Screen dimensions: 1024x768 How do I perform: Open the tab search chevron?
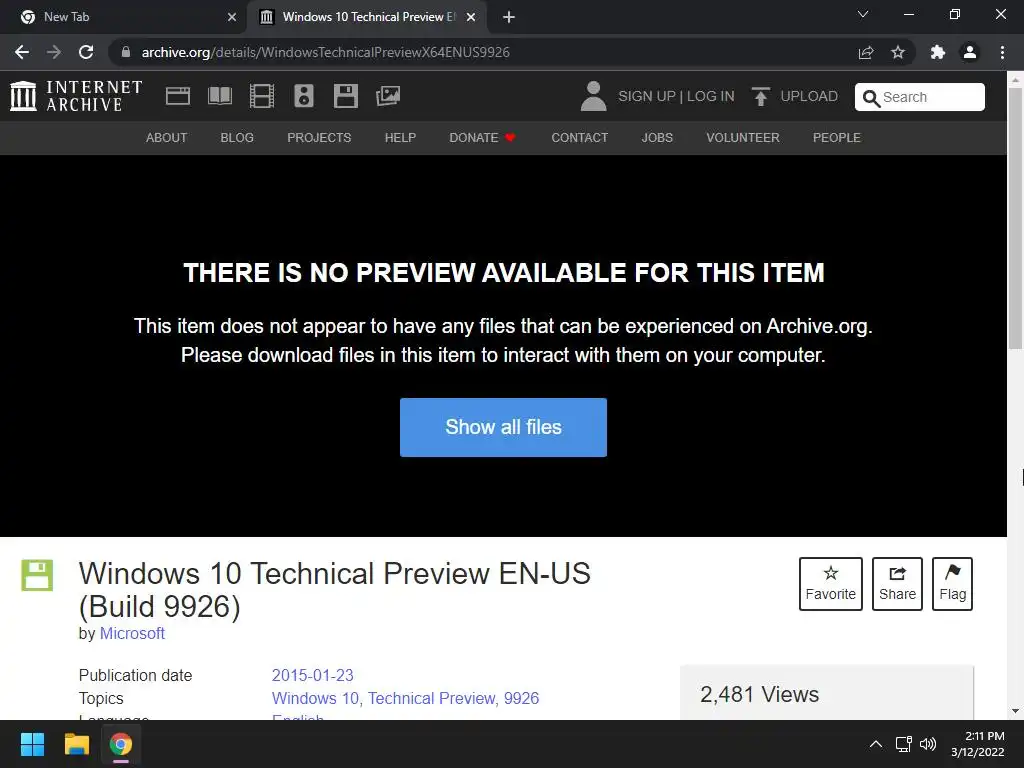[863, 14]
